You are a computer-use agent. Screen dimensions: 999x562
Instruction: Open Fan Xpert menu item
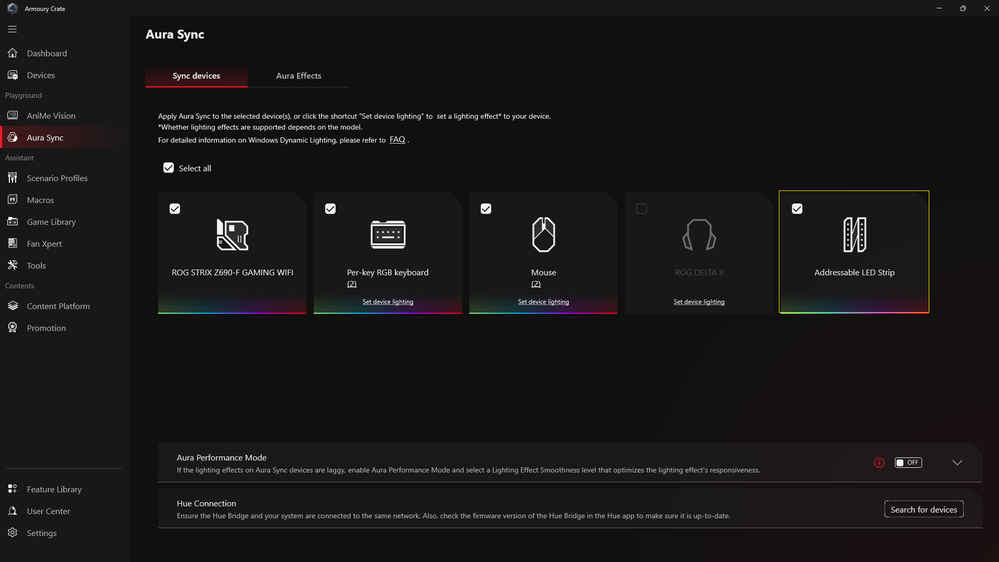coord(44,243)
